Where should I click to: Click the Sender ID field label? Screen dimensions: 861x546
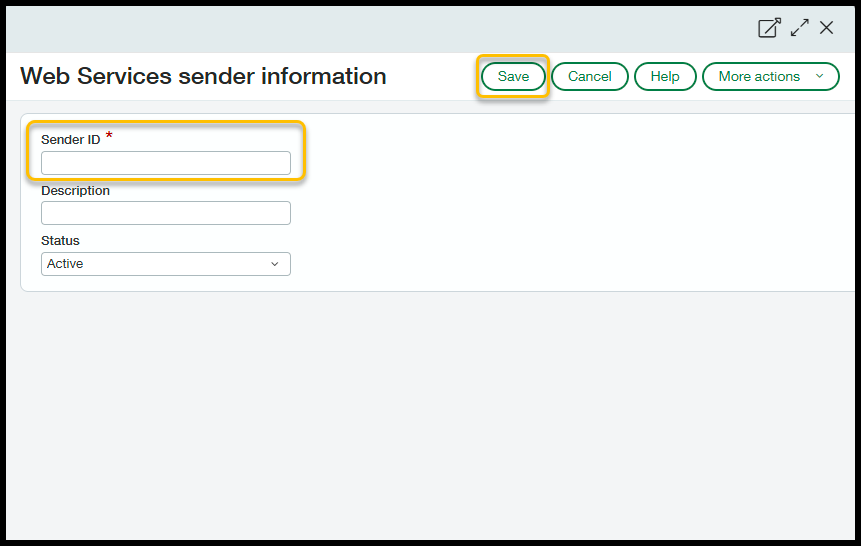(x=70, y=140)
